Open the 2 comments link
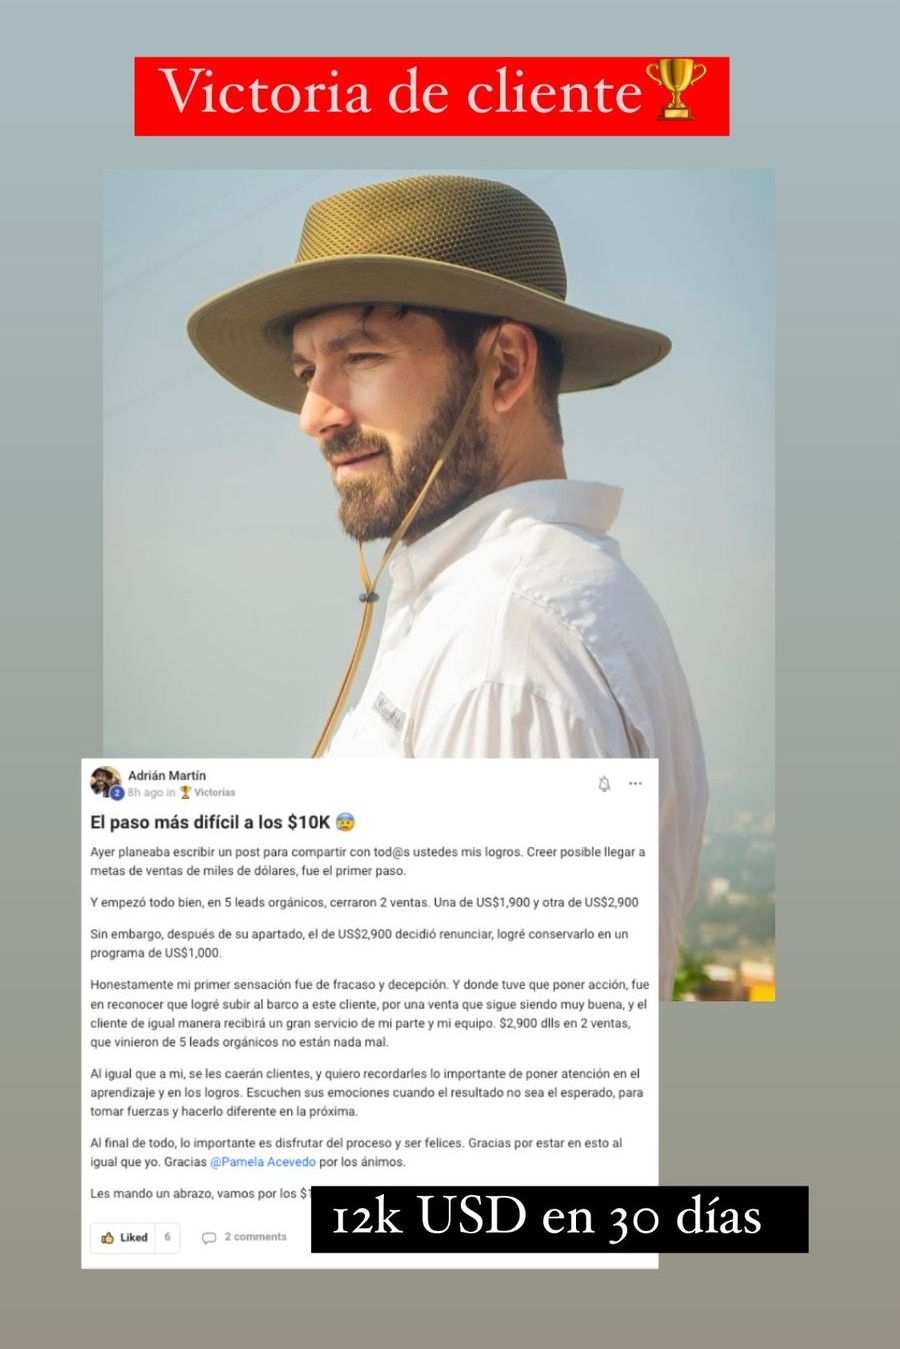The image size is (900, 1349). (255, 1237)
